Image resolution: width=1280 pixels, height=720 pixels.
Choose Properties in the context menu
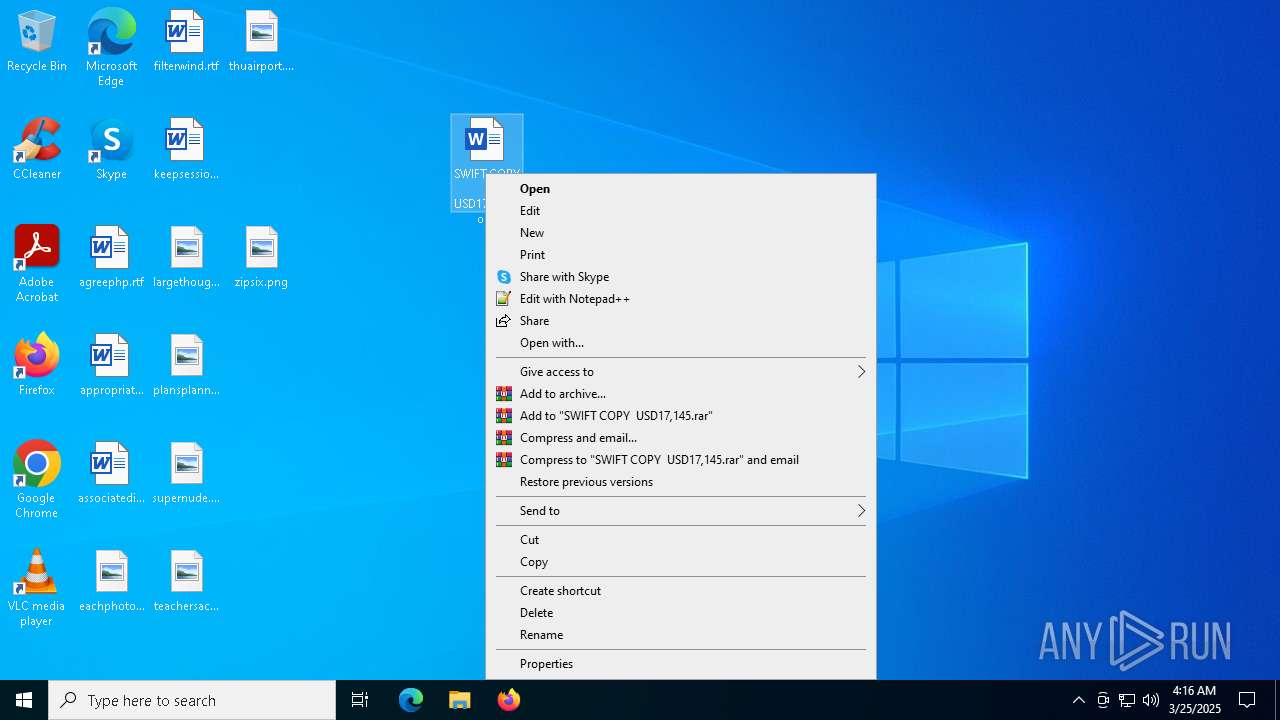tap(681, 664)
